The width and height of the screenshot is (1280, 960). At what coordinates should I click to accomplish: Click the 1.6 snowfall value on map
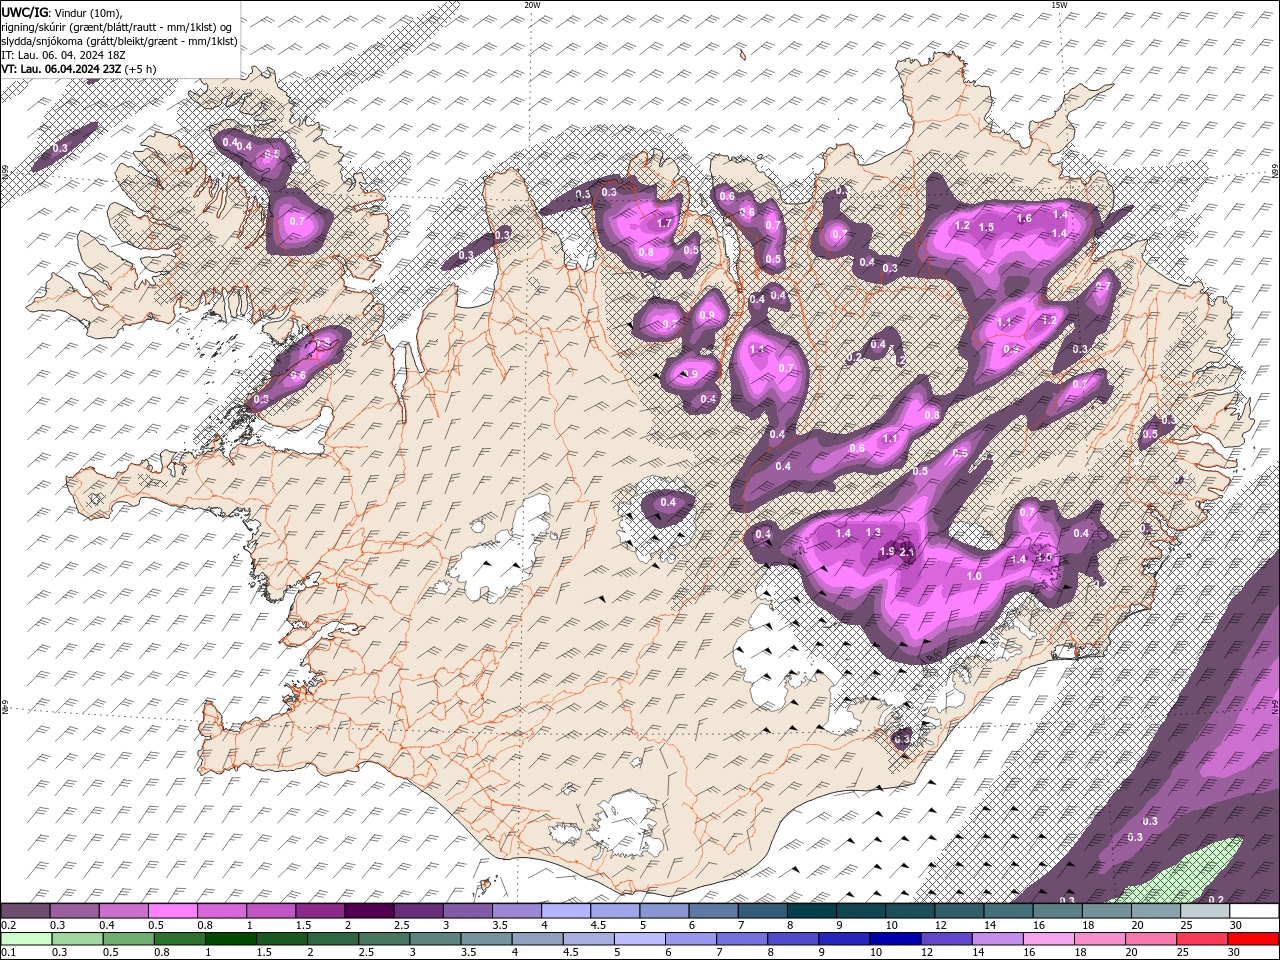1024,218
